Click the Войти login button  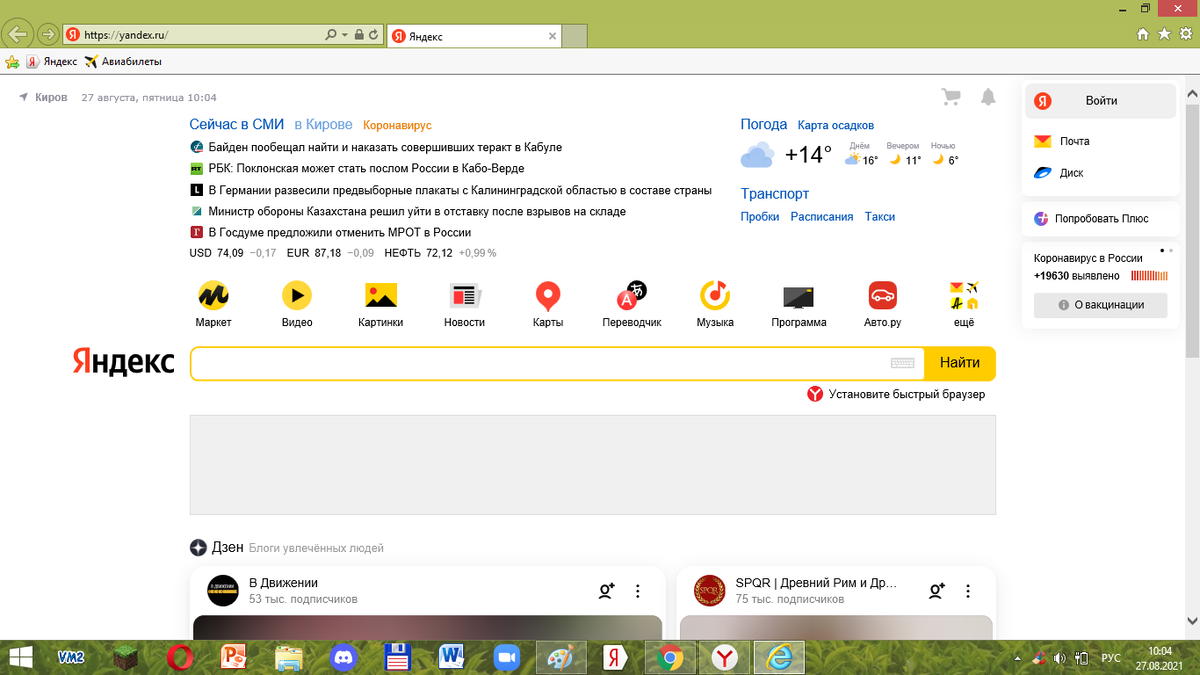[1100, 101]
